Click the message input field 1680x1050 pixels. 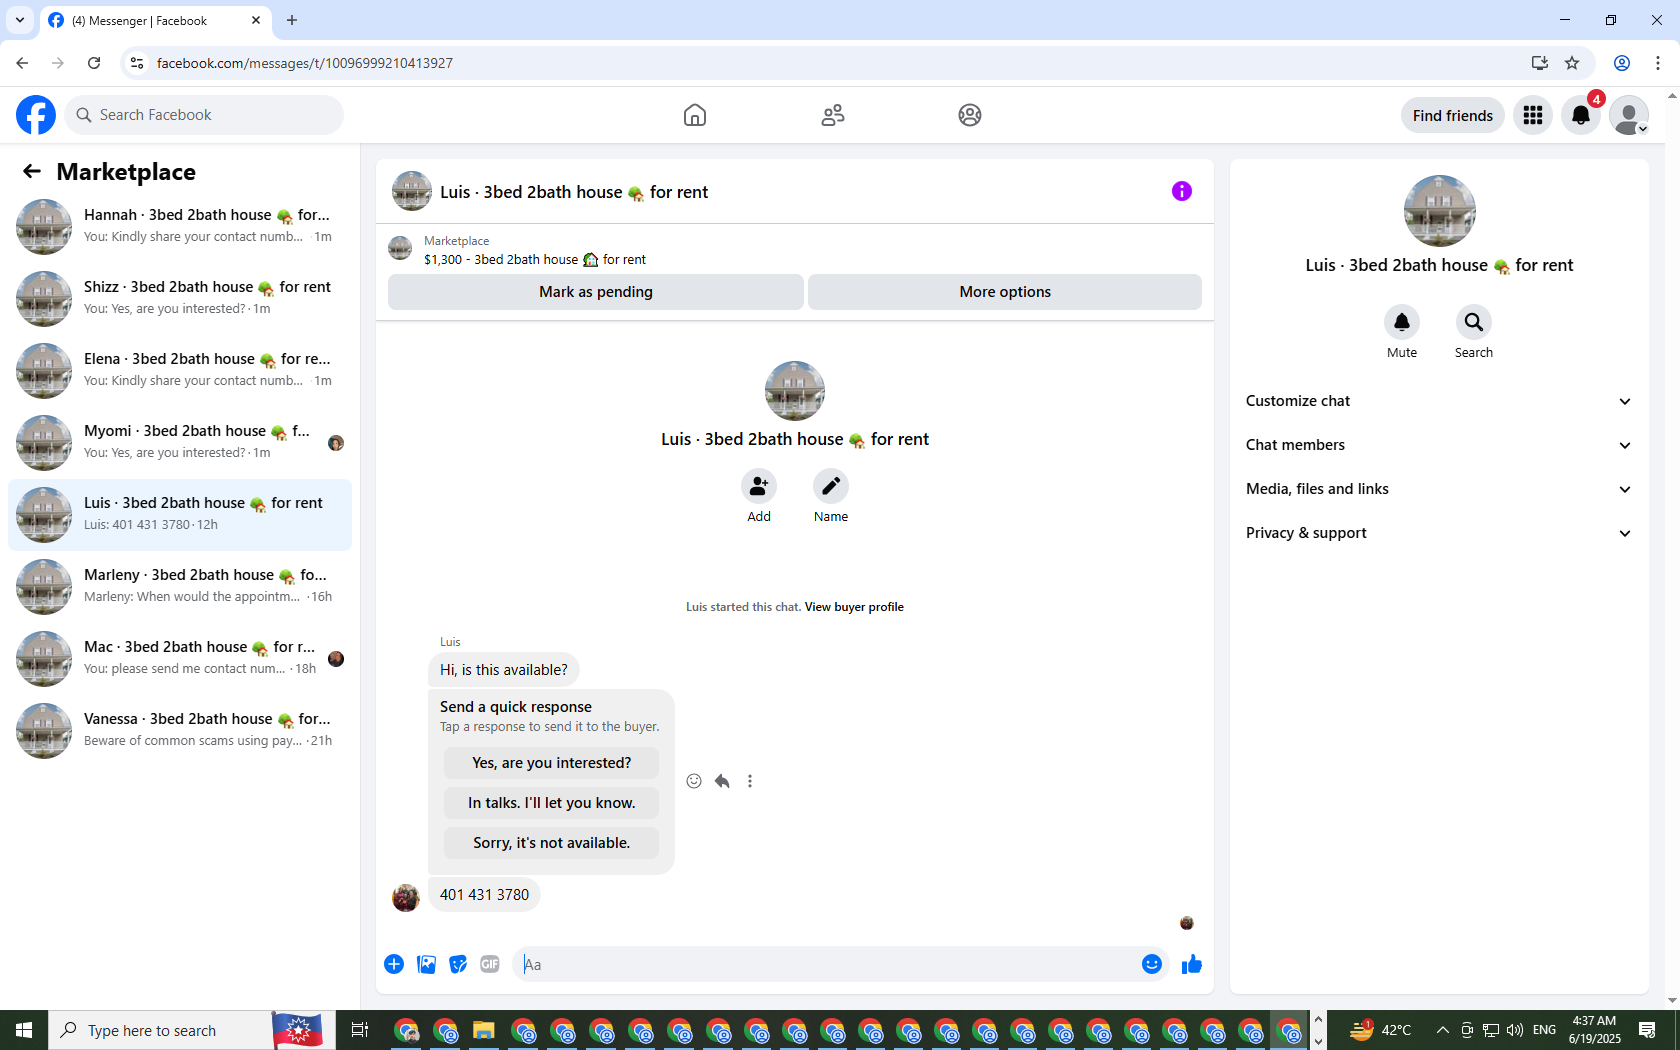tap(828, 964)
